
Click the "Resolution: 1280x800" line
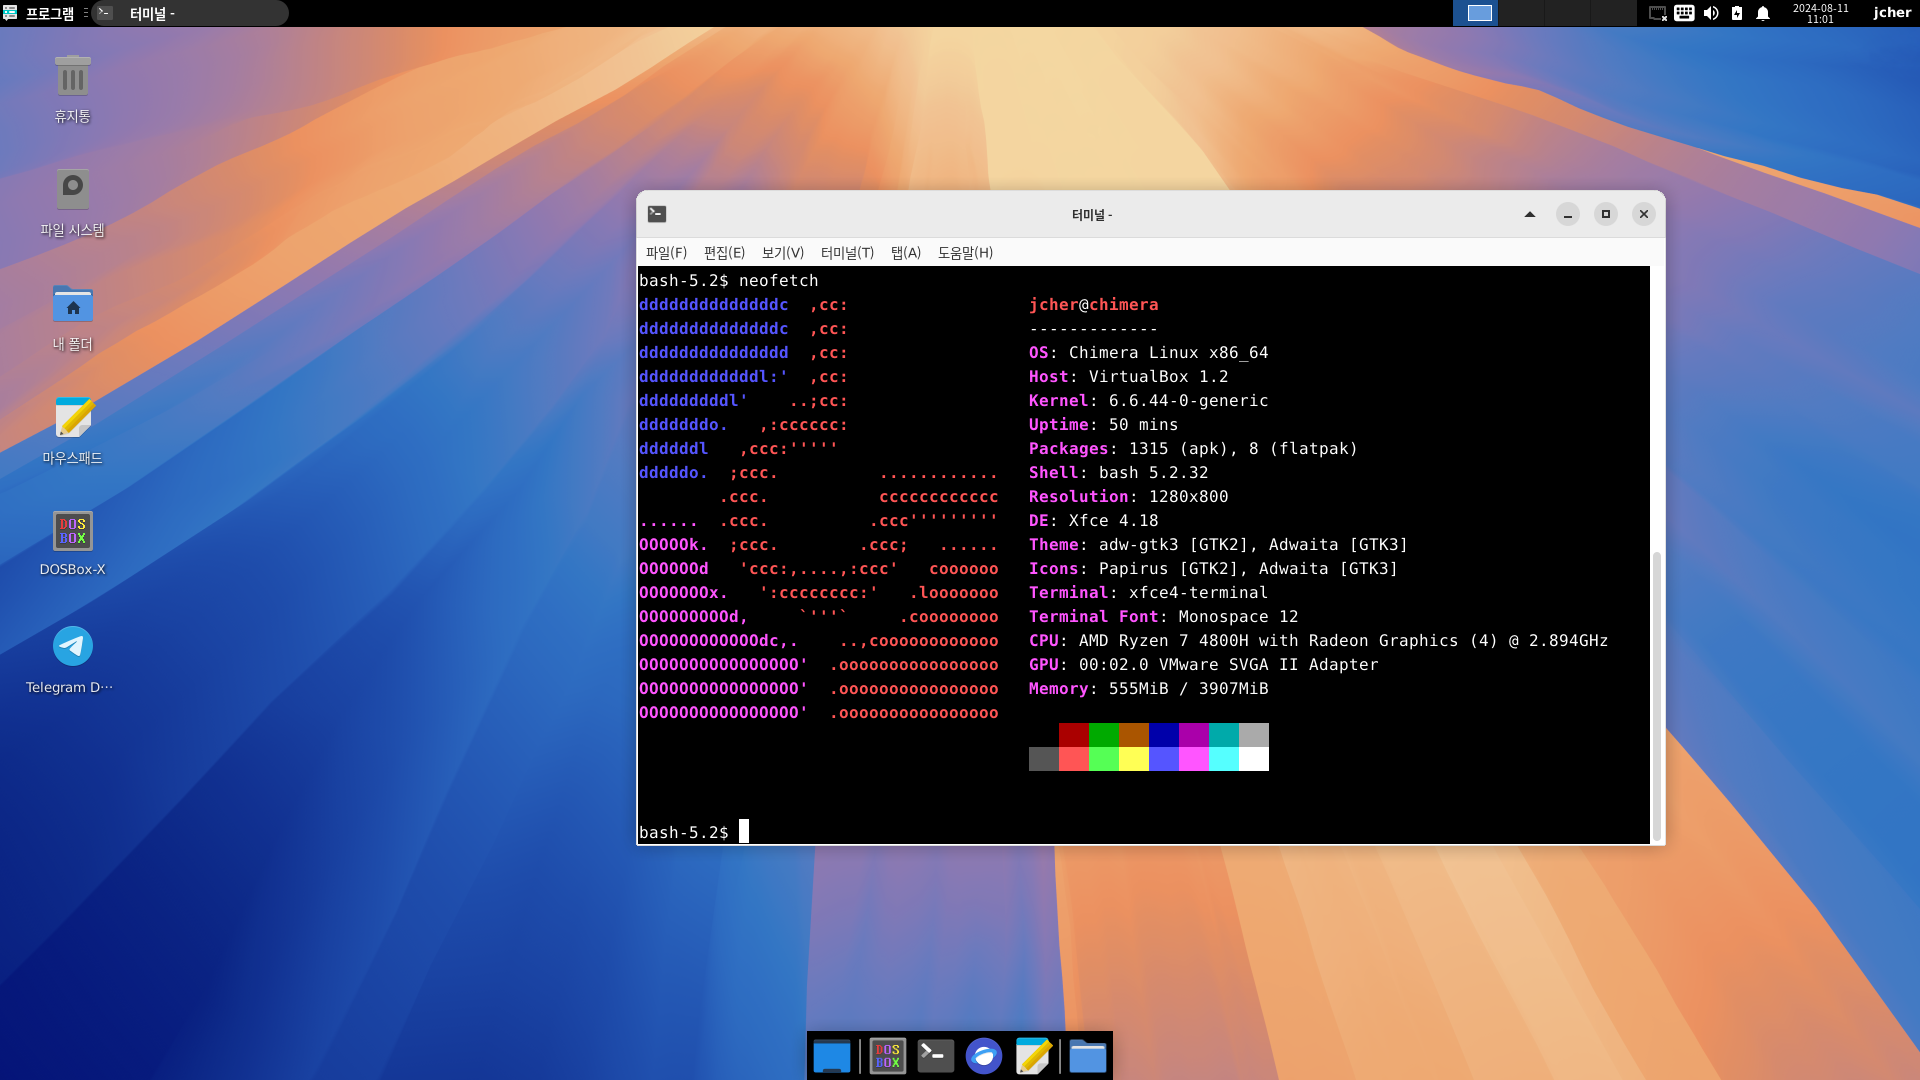click(1128, 497)
